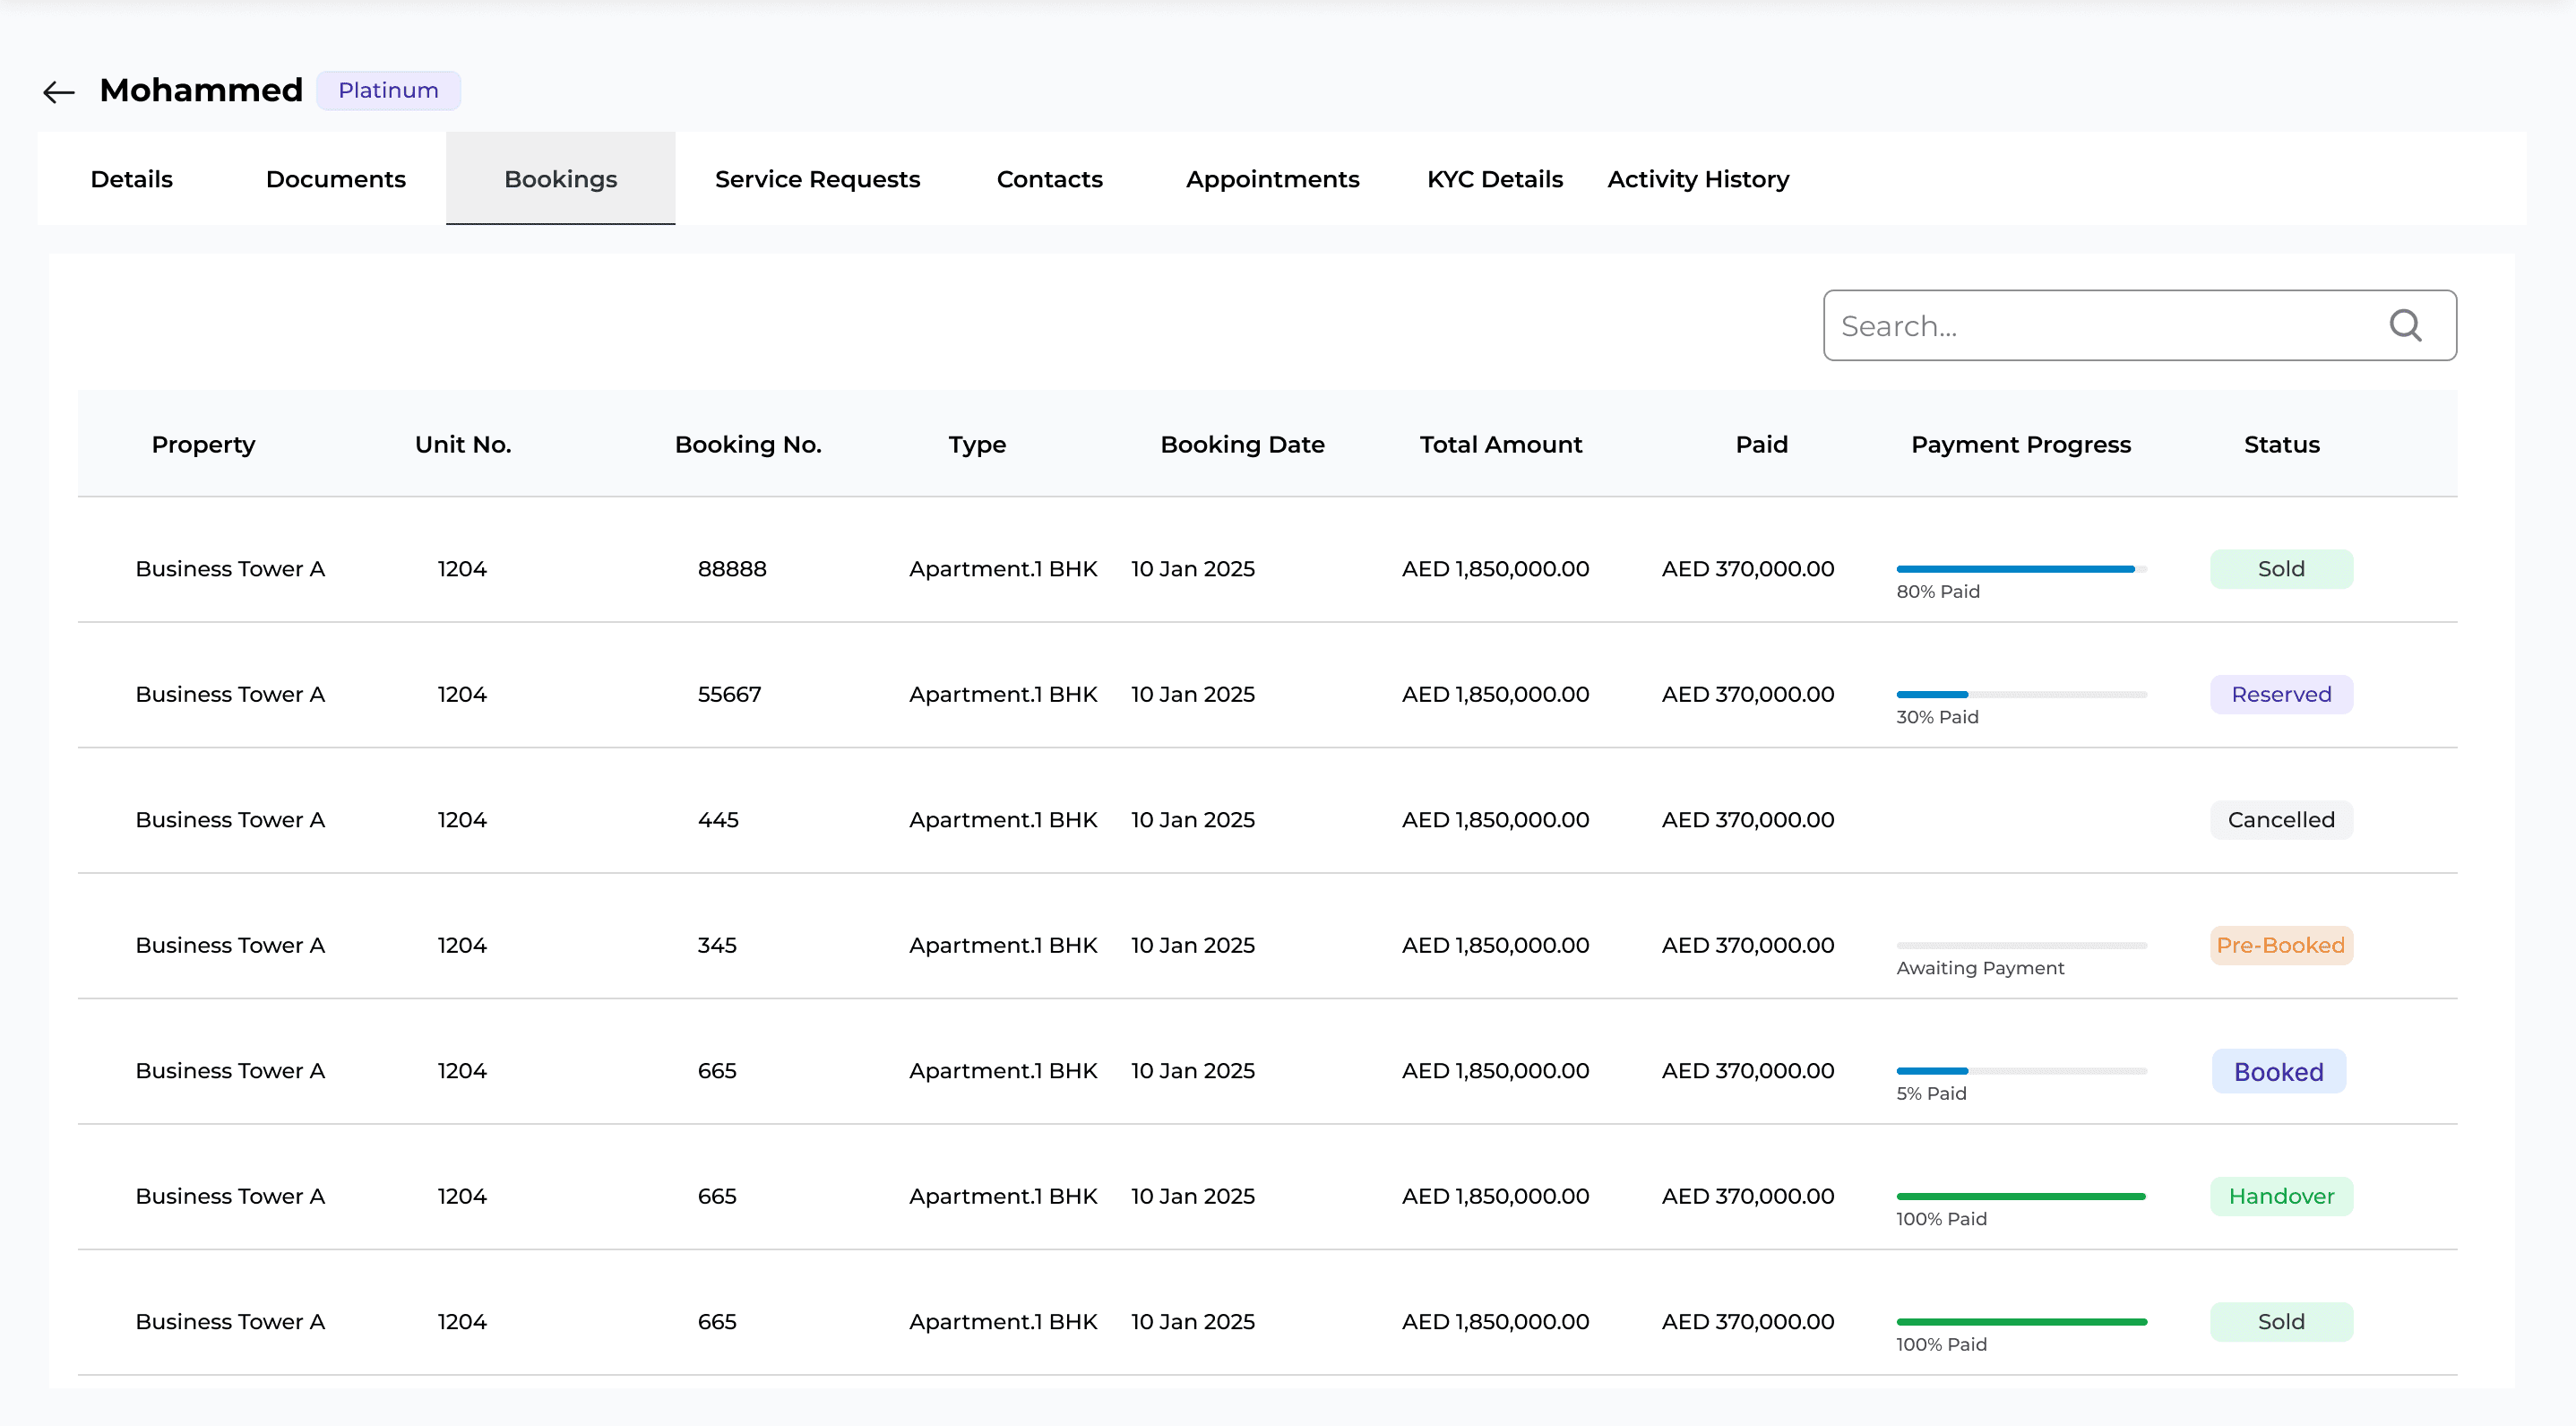This screenshot has height=1426, width=2576.
Task: Click AED 1,850,000.00 in the Handover row
Action: 1495,1196
